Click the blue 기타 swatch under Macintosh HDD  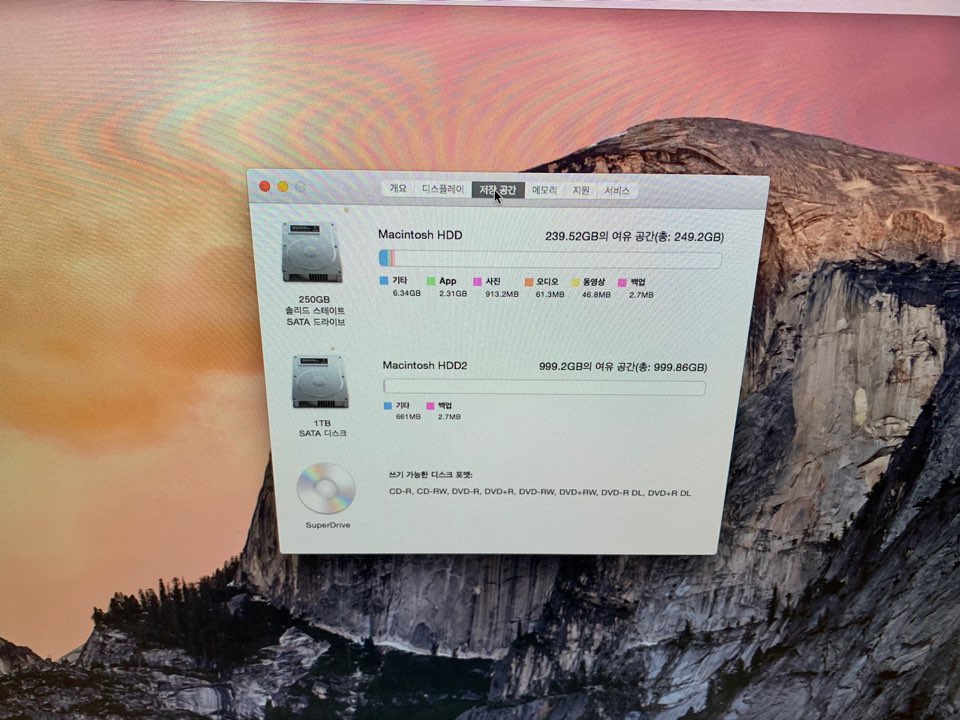click(x=384, y=282)
